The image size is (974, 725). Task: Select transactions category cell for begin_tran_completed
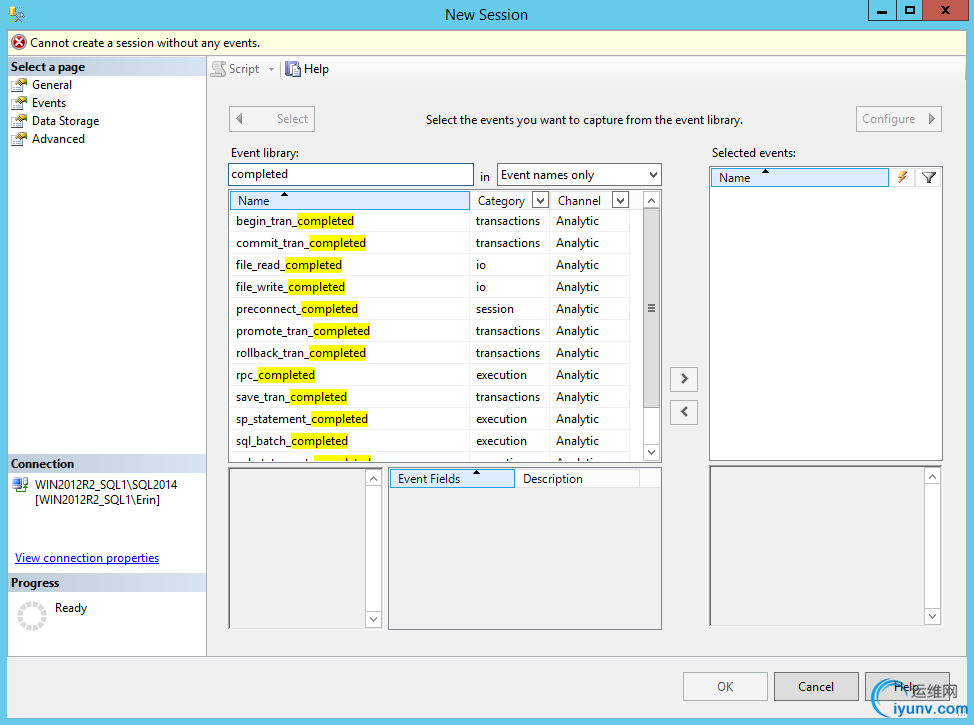[x=508, y=221]
